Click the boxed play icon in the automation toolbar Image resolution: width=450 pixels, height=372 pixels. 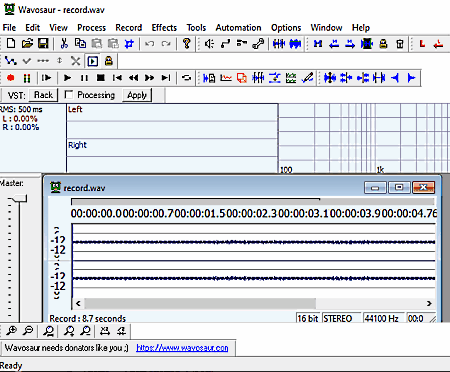point(93,61)
